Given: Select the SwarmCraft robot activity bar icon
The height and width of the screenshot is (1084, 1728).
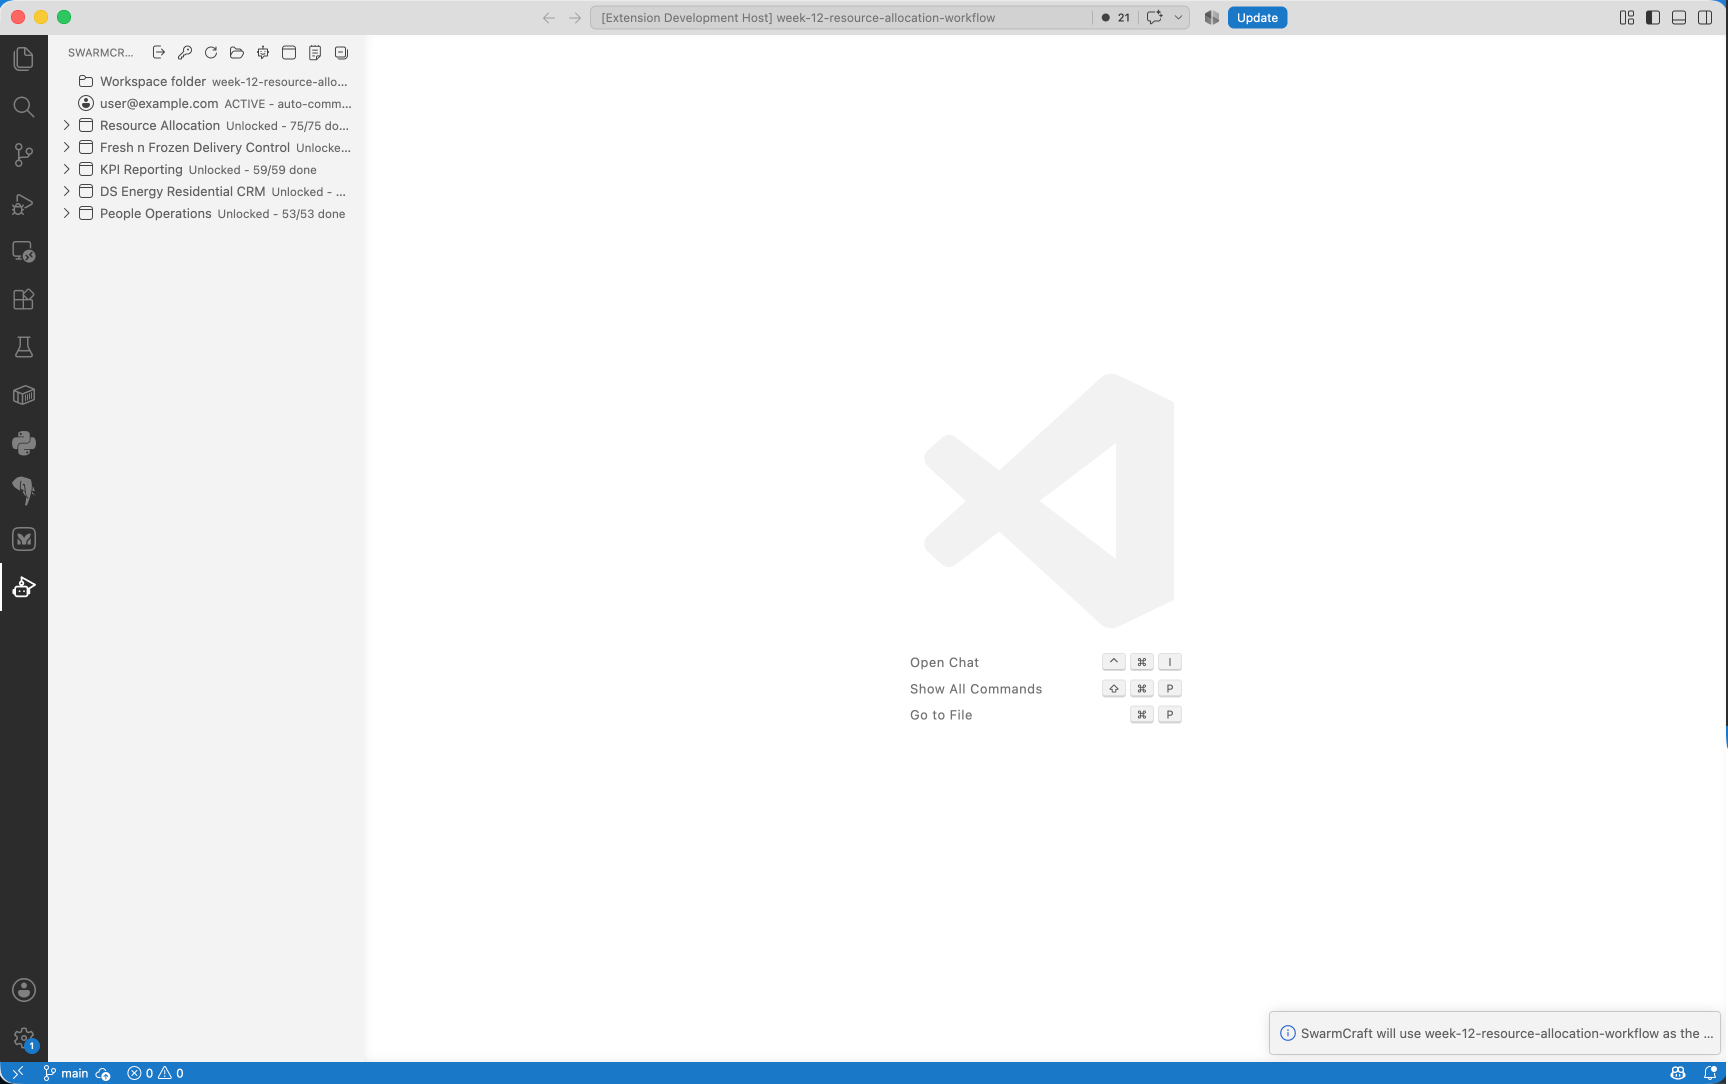Looking at the screenshot, I should click(x=24, y=587).
